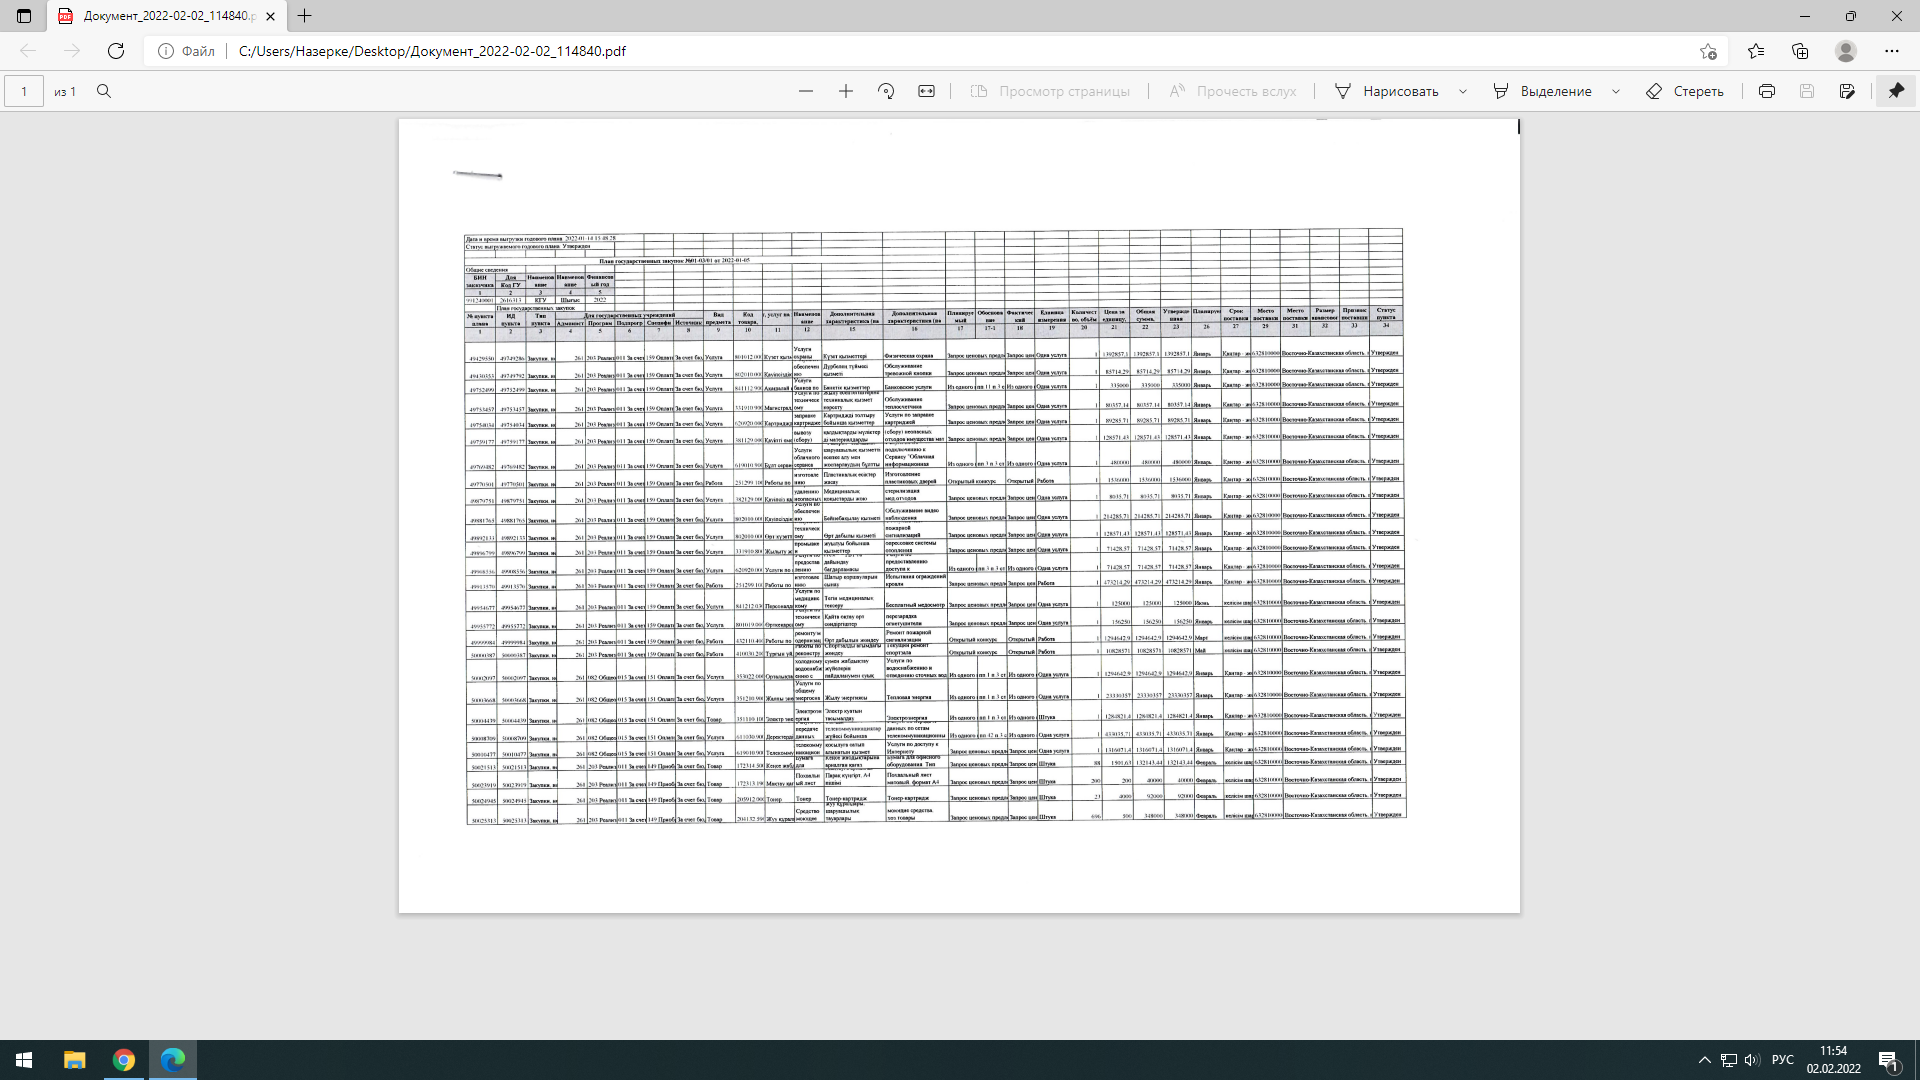
Task: Open Google Chrome from the taskbar
Action: click(124, 1060)
